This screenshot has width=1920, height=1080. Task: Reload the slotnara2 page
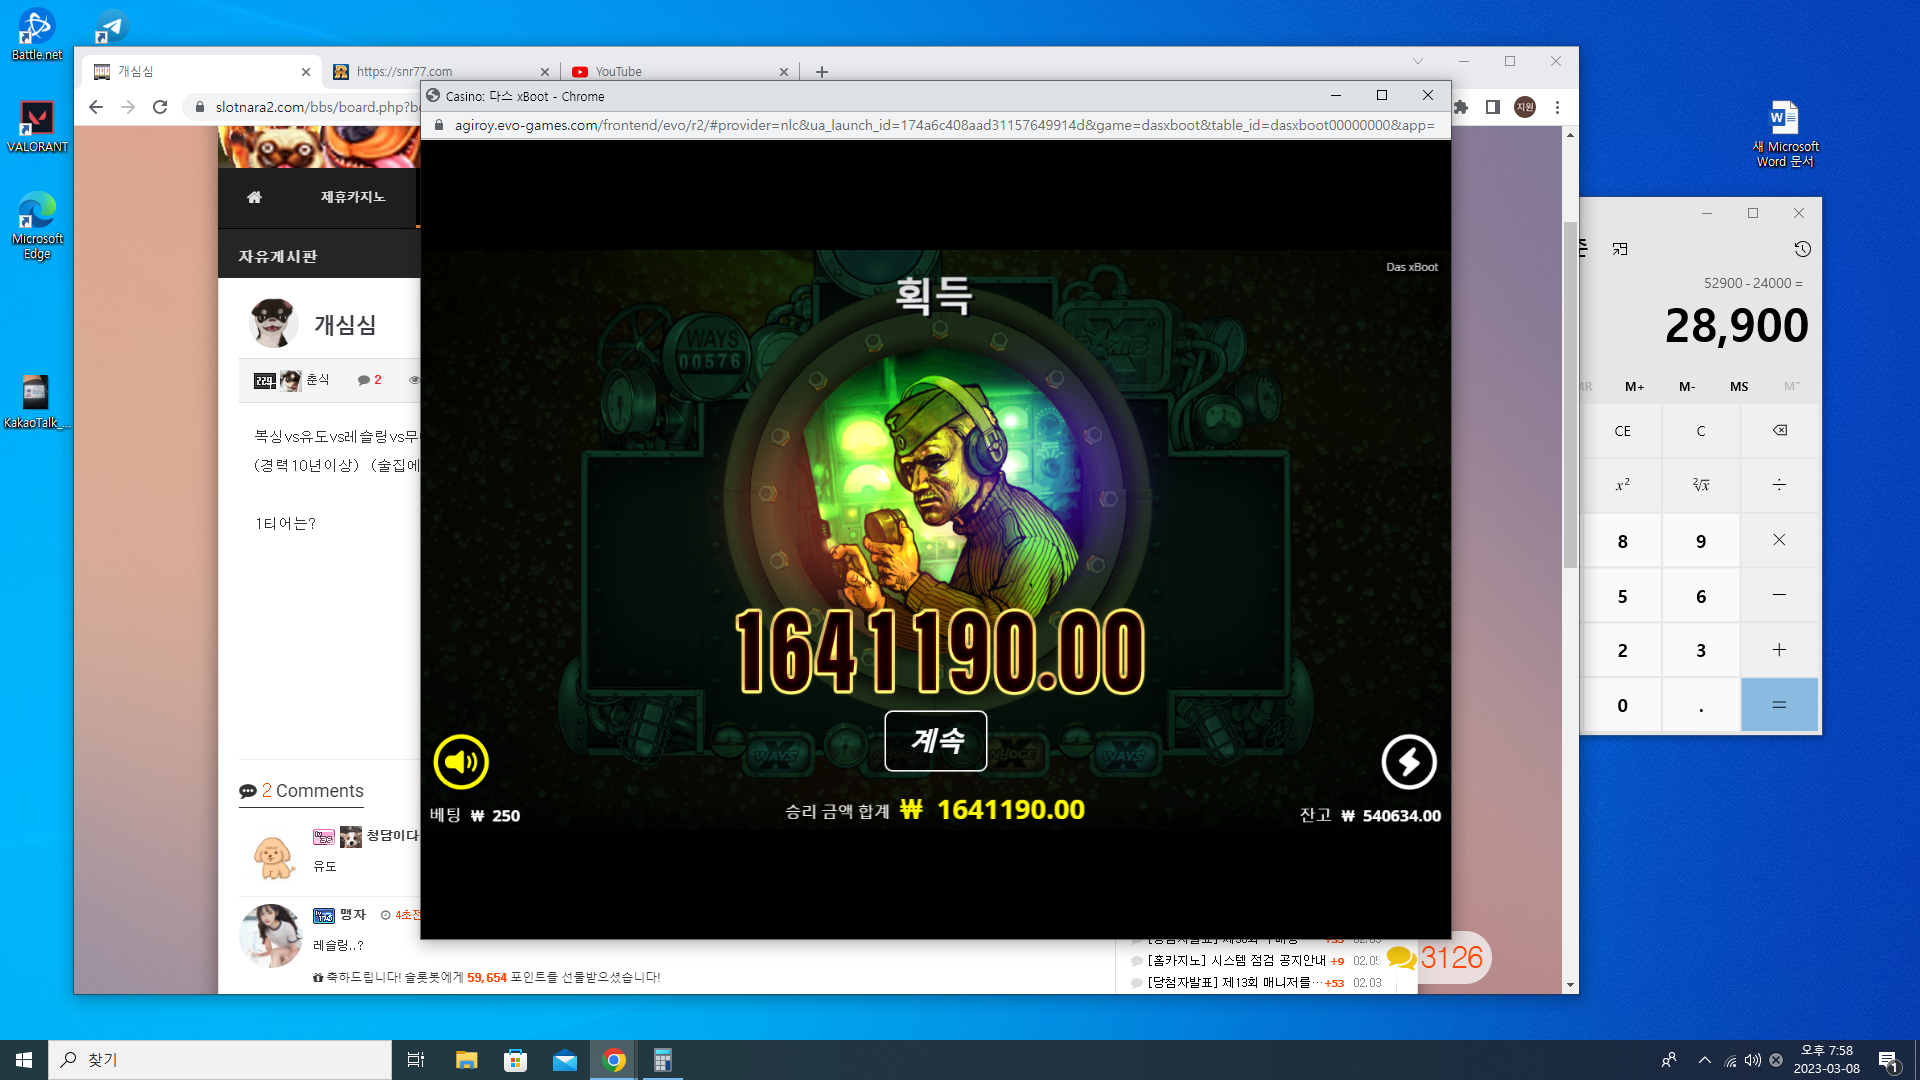[160, 107]
